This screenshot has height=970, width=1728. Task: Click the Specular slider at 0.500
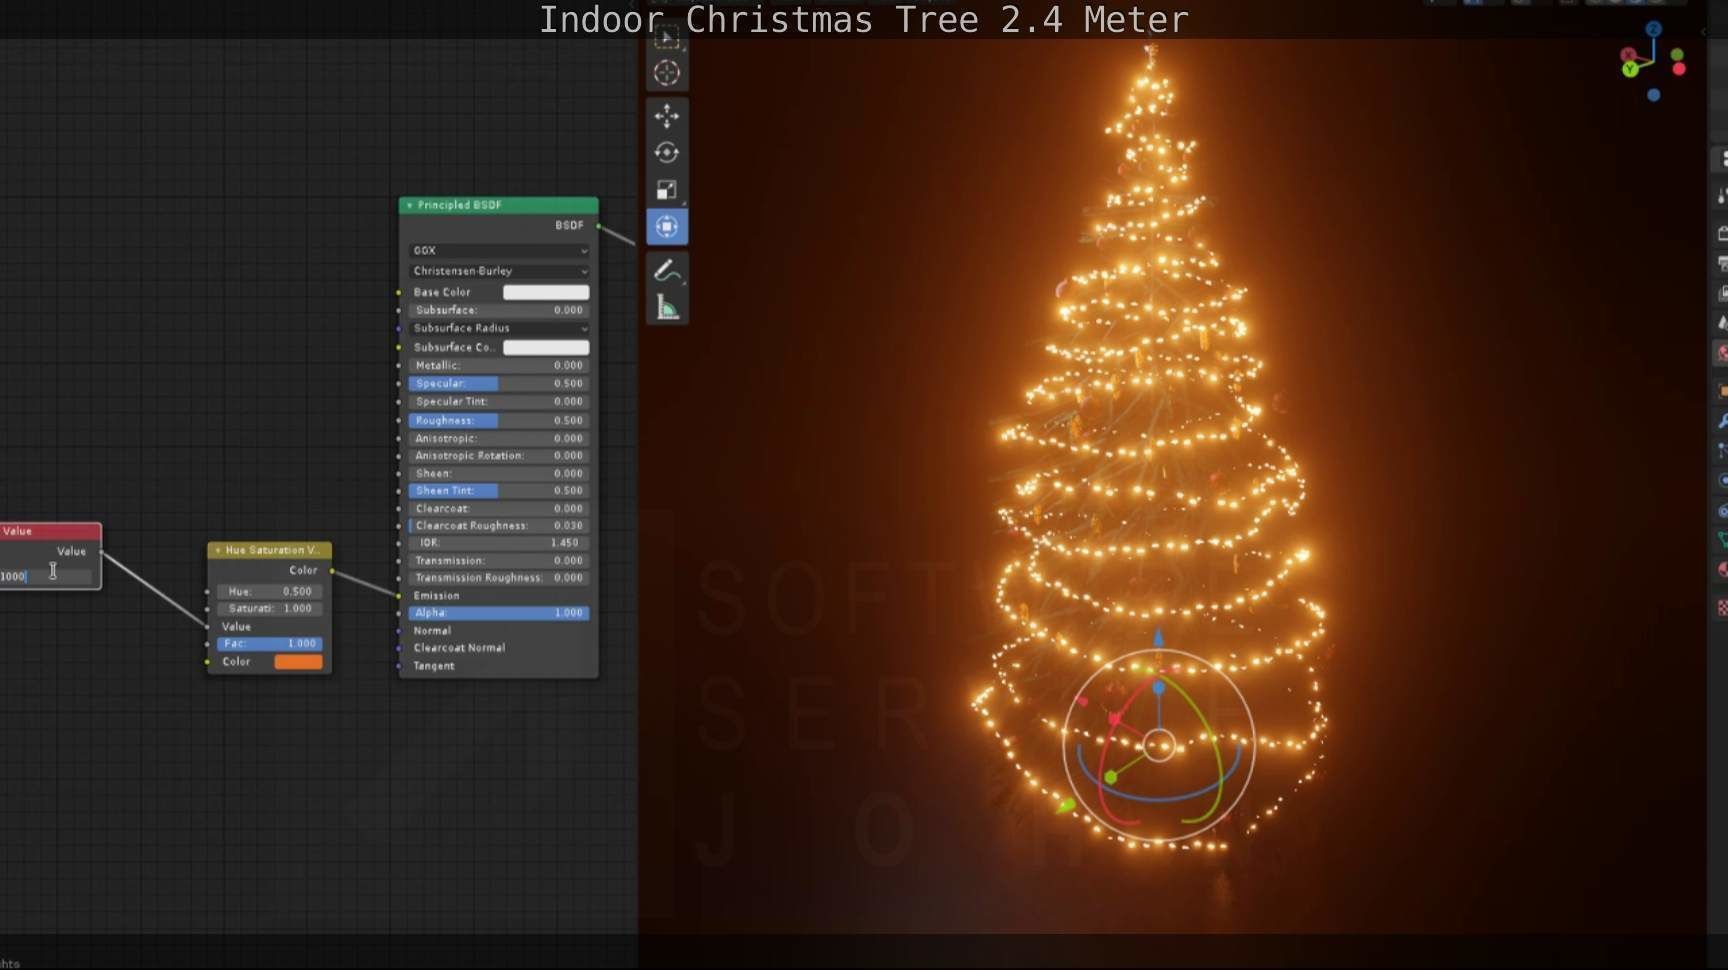[499, 384]
